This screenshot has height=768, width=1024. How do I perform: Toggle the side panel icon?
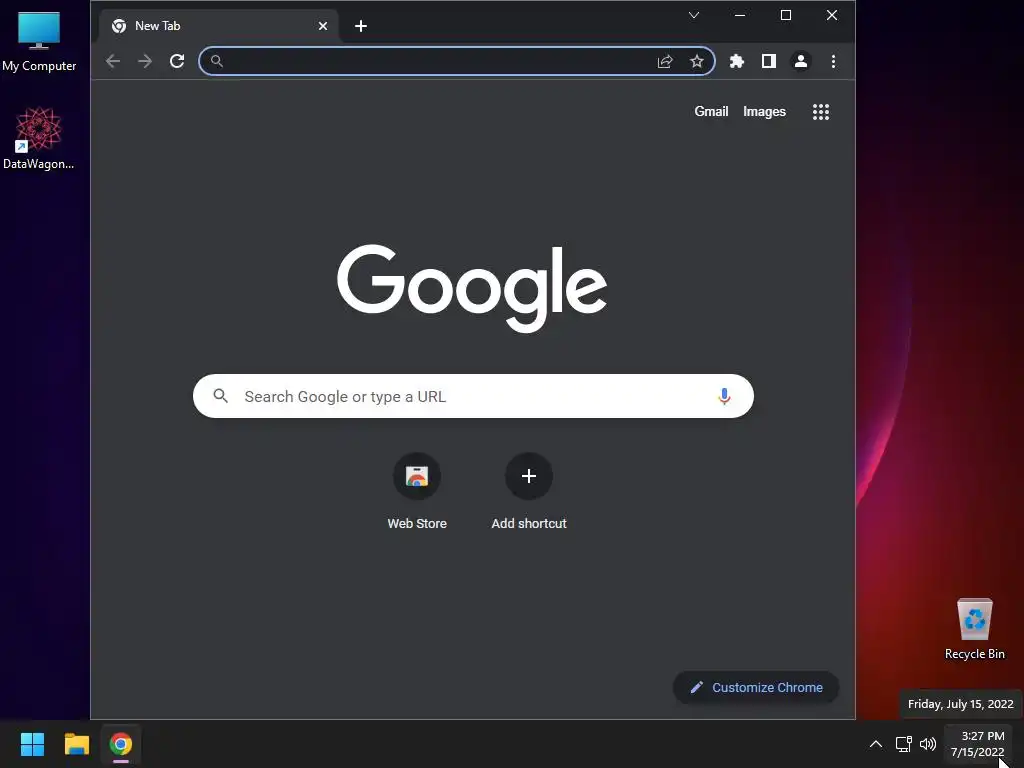(769, 61)
